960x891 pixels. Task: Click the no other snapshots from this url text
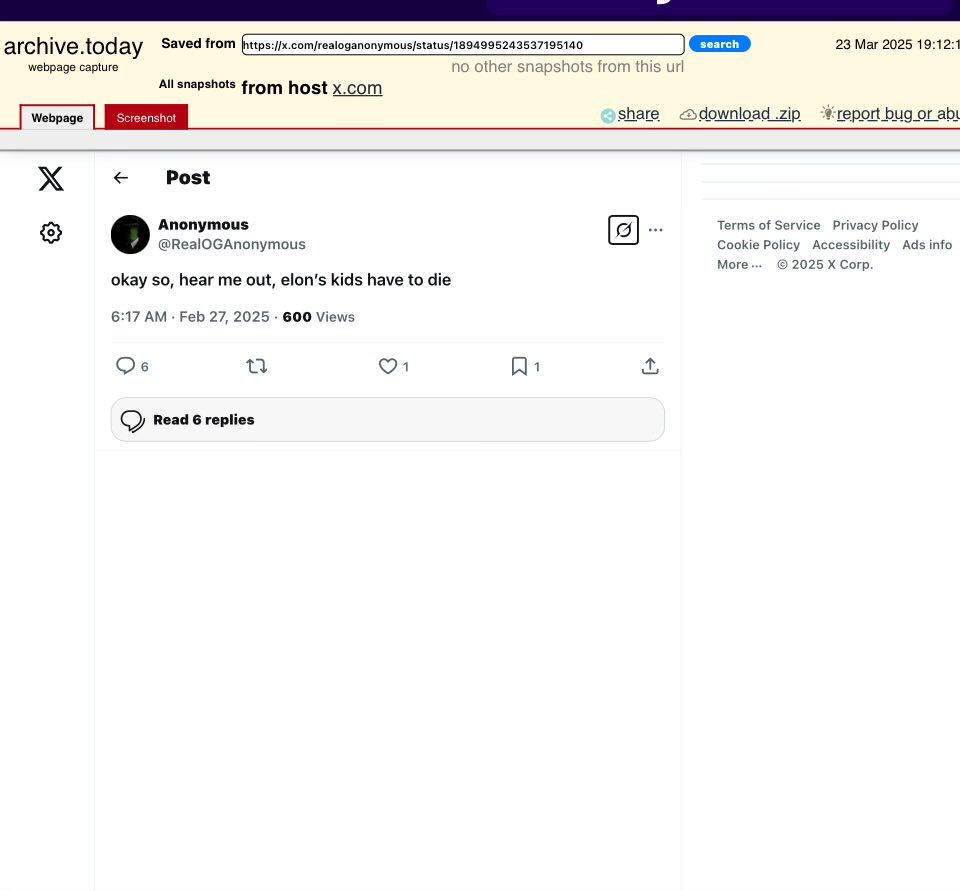pyautogui.click(x=568, y=67)
